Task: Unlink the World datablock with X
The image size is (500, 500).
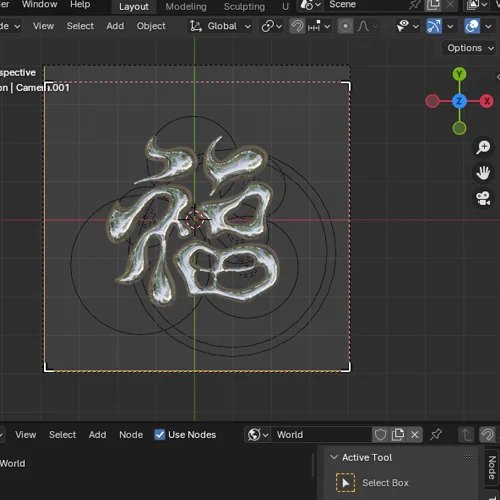Action: click(415, 435)
